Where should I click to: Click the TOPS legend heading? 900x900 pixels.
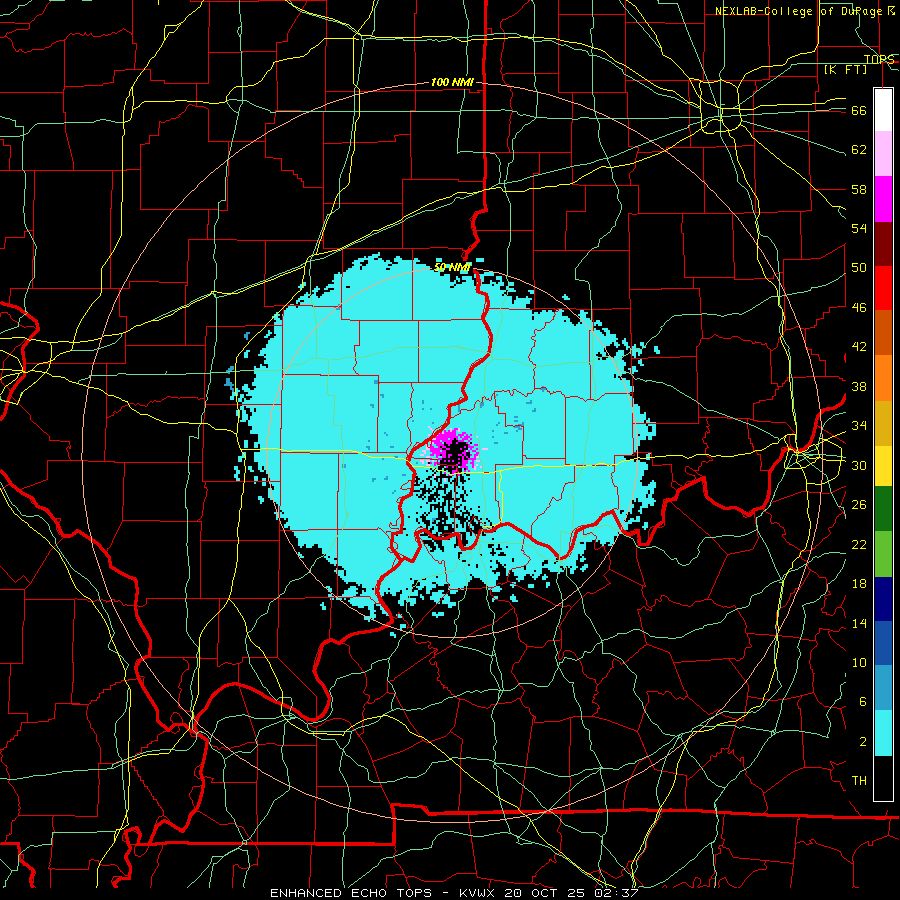879,59
